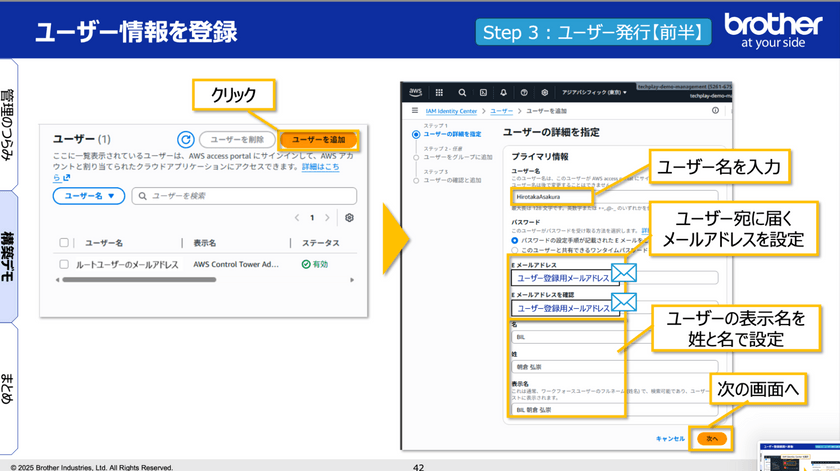This screenshot has width=840, height=471.
Task: Go to next page of the users list
Action: point(329,217)
